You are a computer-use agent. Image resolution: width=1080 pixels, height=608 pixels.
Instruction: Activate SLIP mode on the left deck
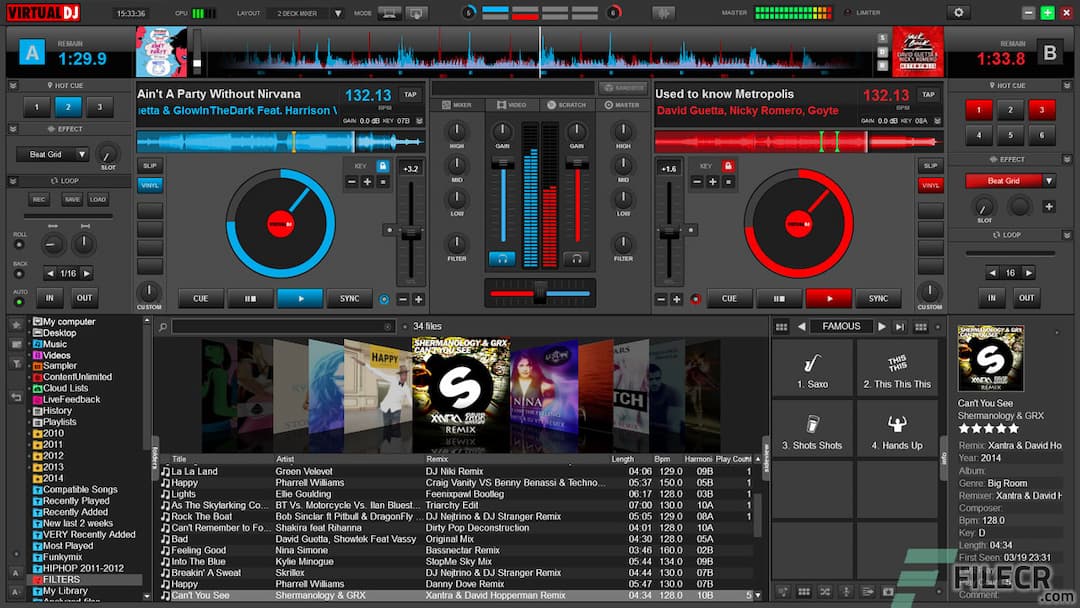pos(149,164)
